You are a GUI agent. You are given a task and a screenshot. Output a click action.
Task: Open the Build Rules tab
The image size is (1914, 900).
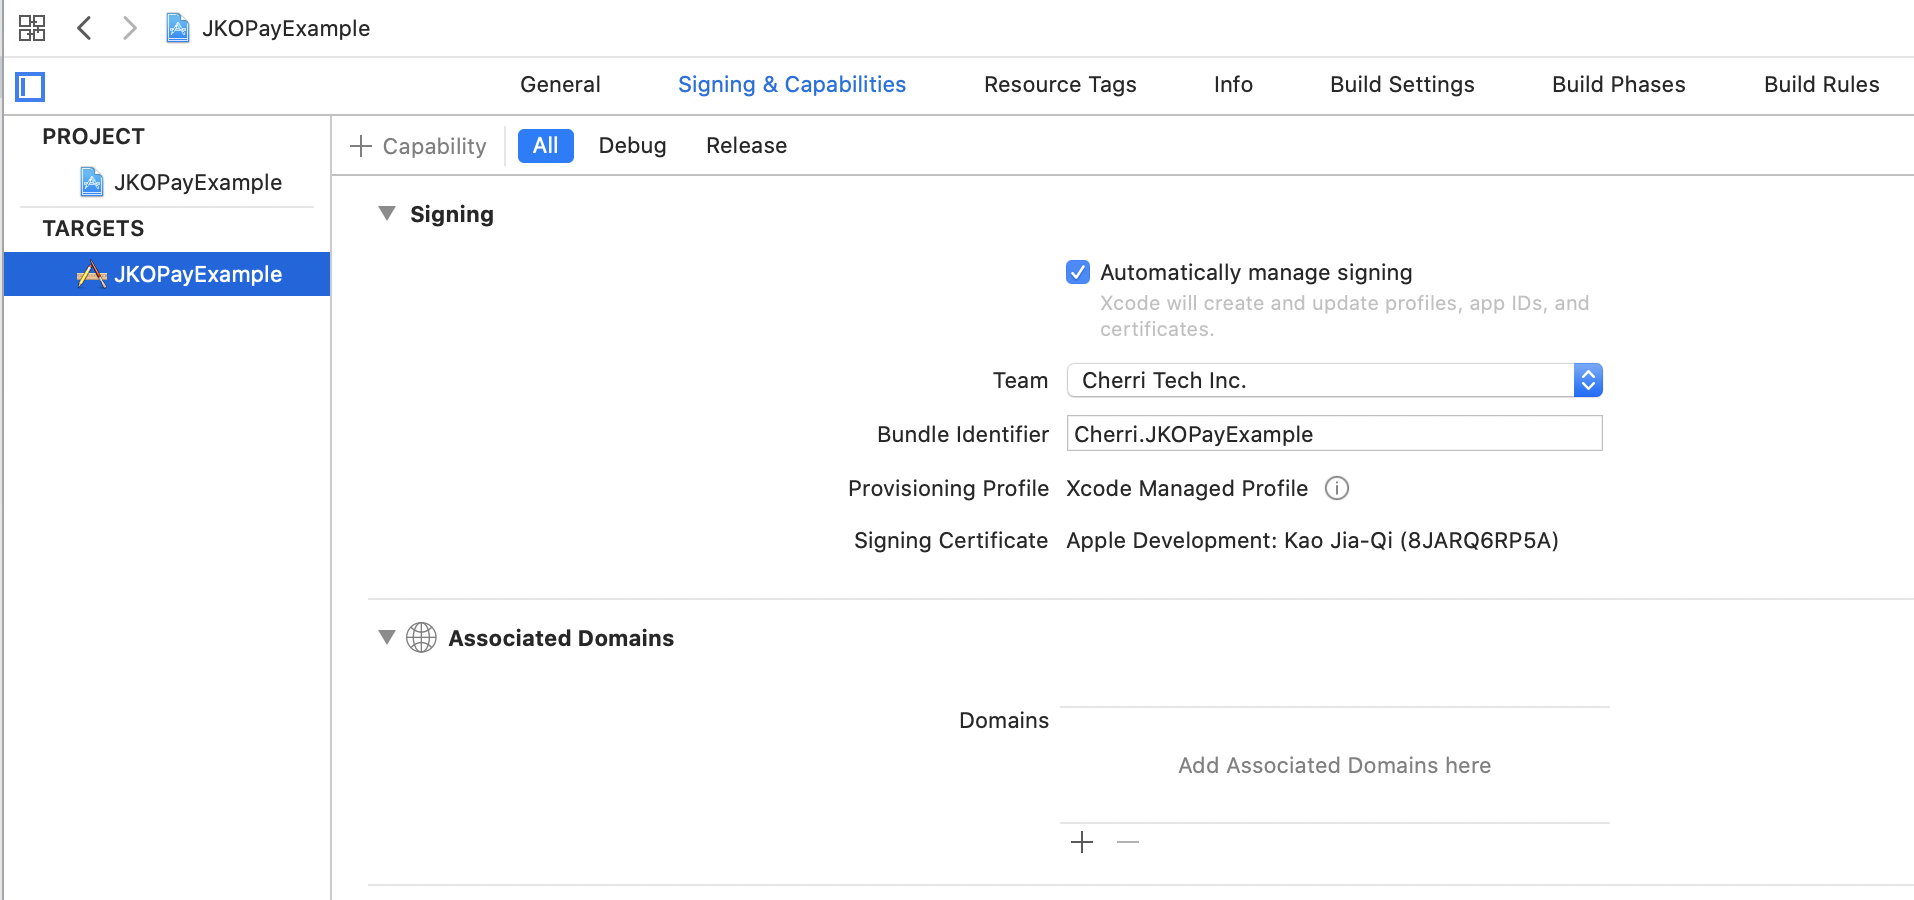1822,85
